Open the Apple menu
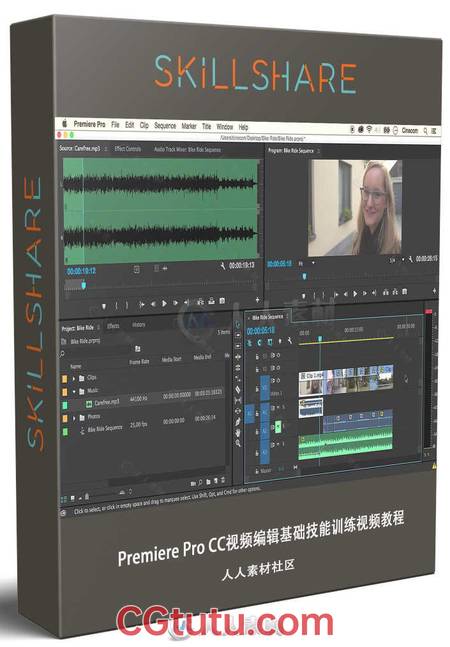This screenshot has width=450, height=647. [65, 123]
